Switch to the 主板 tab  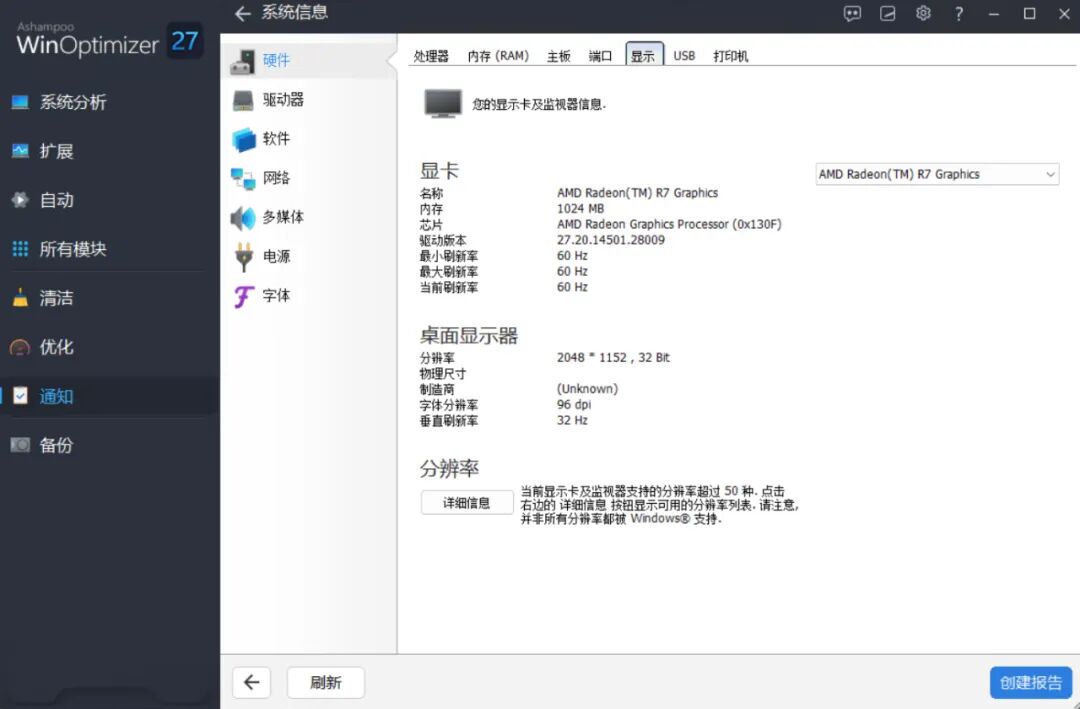pyautogui.click(x=559, y=56)
